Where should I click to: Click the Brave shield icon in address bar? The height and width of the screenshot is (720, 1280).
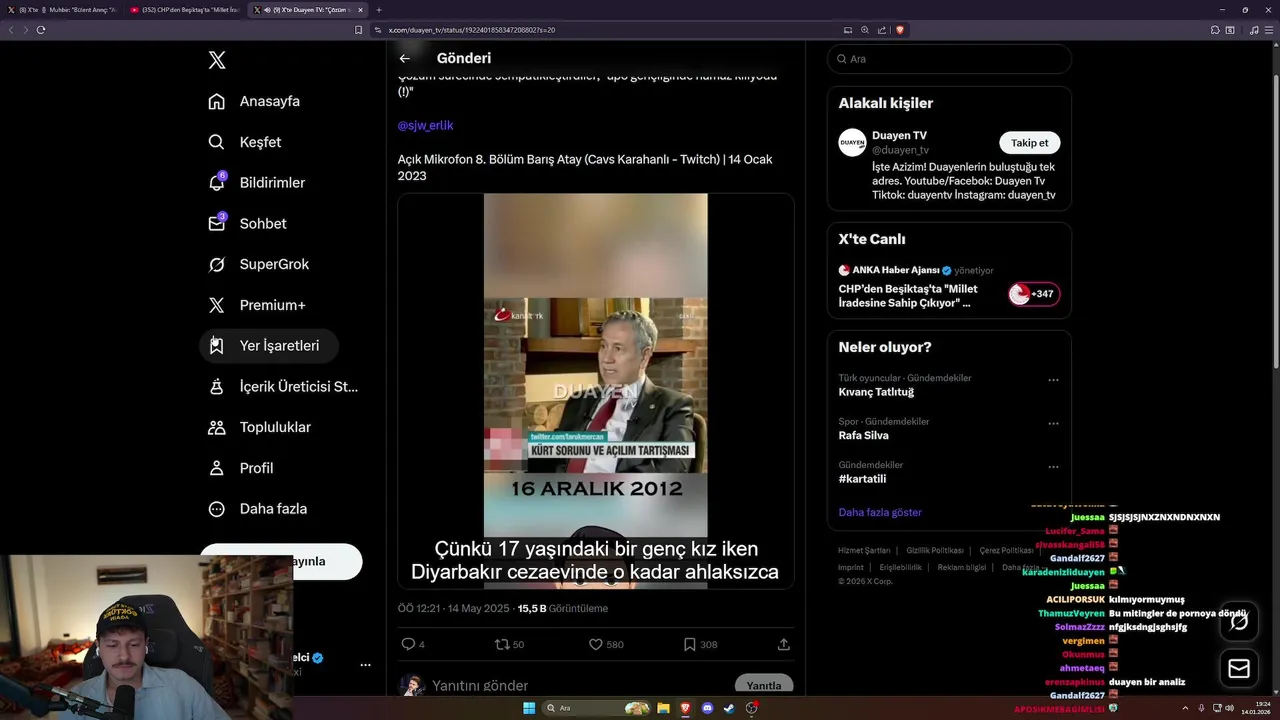coord(900,30)
